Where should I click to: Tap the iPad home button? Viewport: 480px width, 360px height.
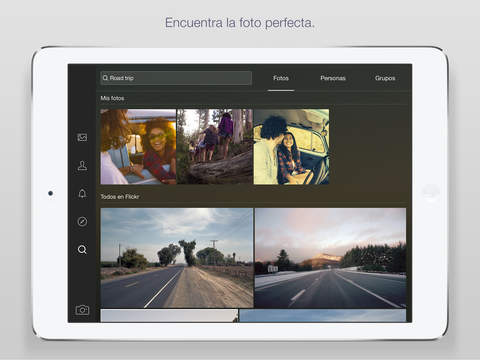[430, 193]
